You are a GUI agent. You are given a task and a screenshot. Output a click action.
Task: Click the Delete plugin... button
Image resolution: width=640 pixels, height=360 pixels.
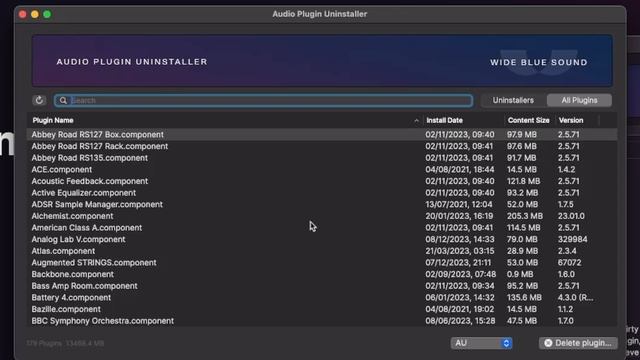click(x=578, y=343)
